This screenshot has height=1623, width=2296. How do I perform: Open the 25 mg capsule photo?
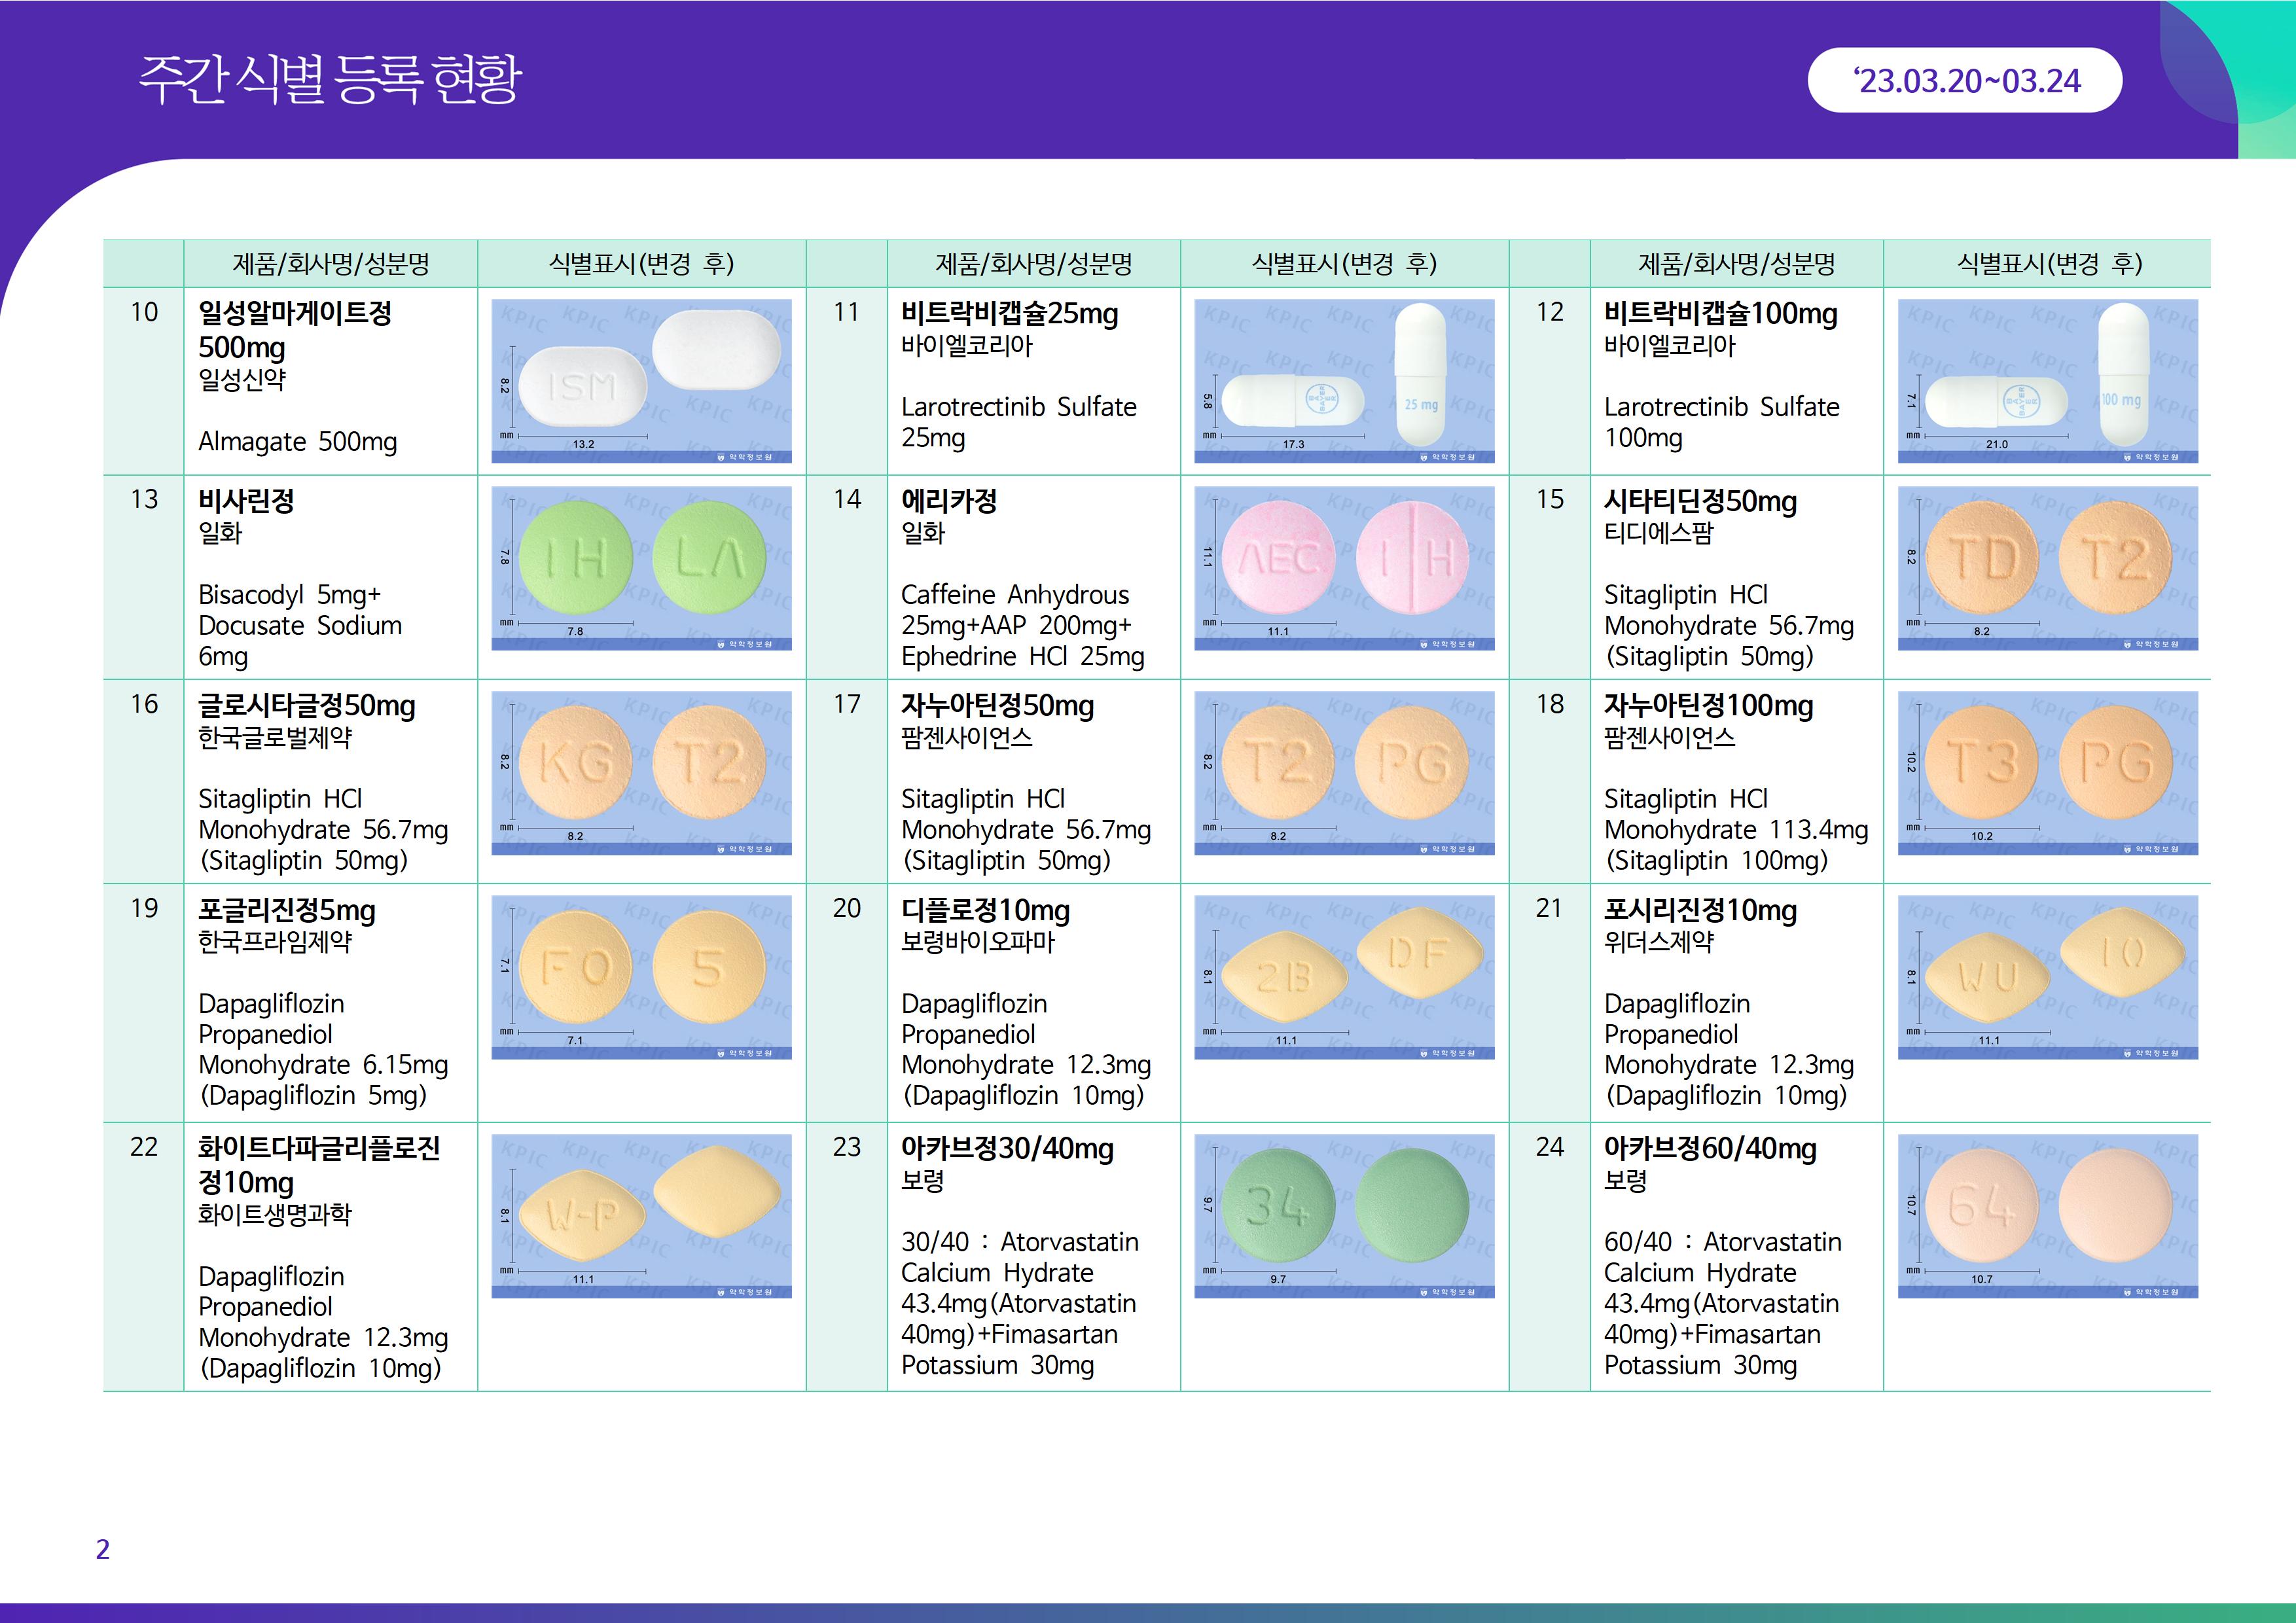[x=1344, y=381]
